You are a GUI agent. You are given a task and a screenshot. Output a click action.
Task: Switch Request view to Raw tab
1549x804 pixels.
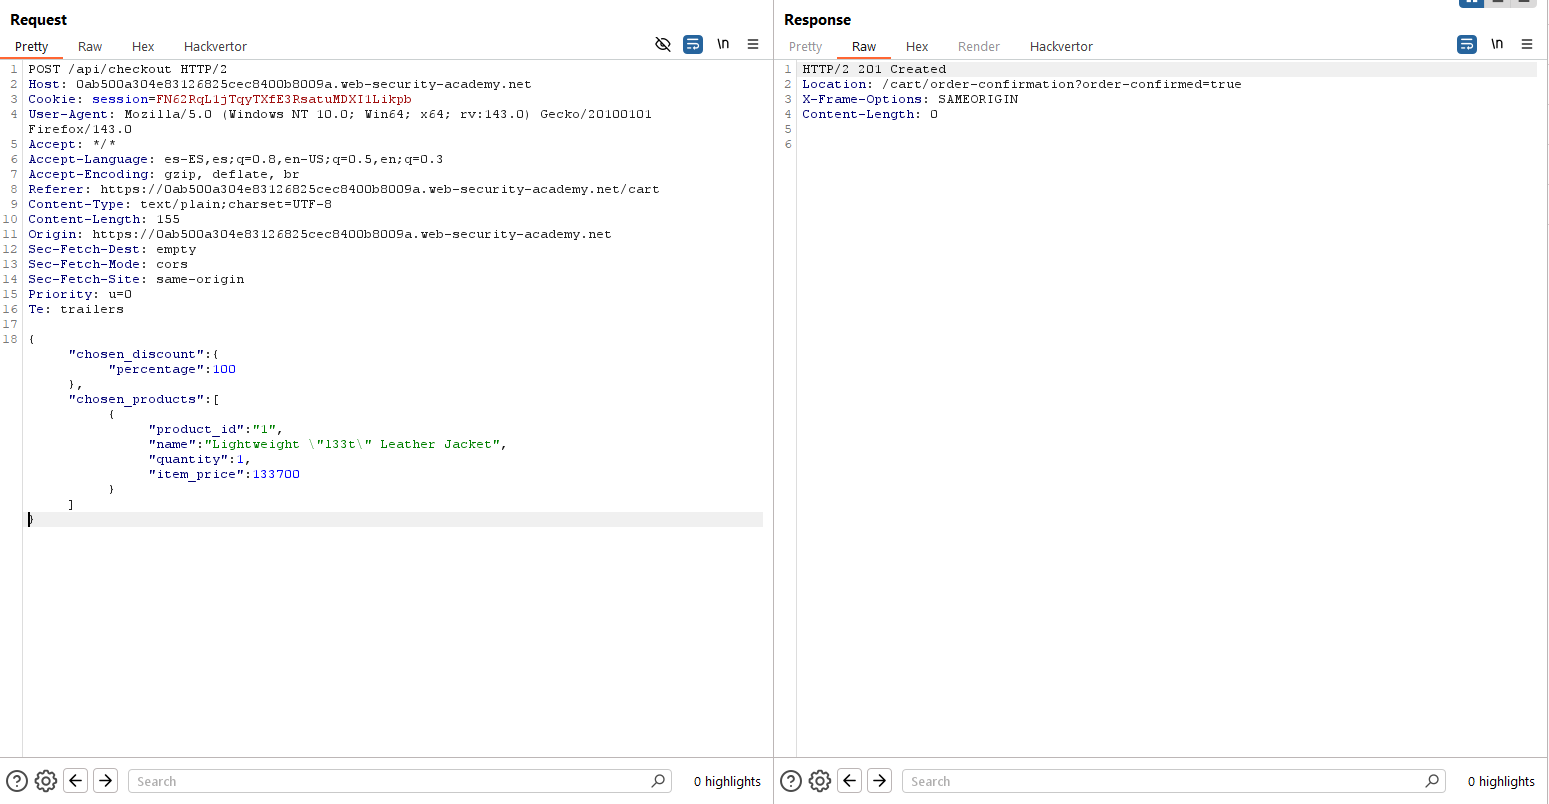90,46
